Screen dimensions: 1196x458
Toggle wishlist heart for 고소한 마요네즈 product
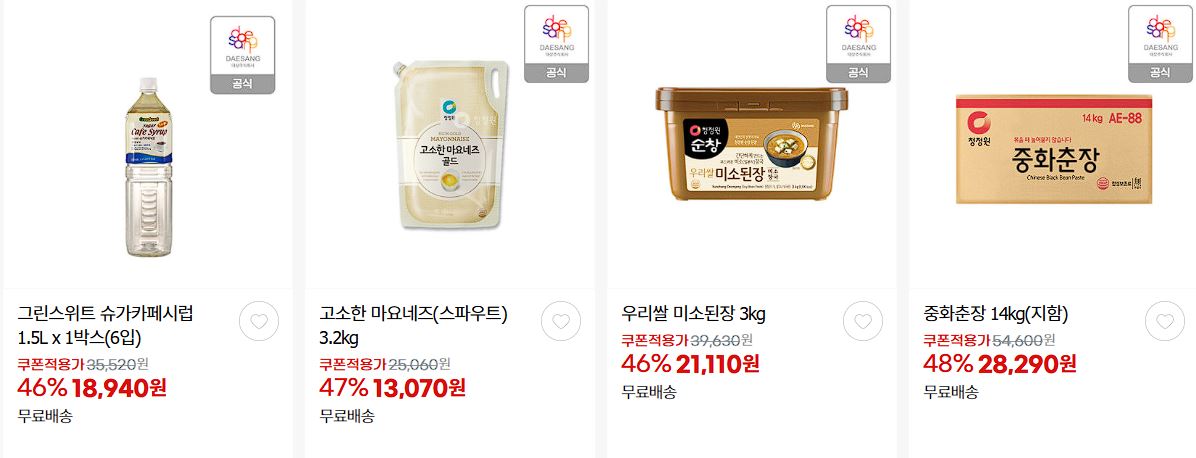coord(561,321)
